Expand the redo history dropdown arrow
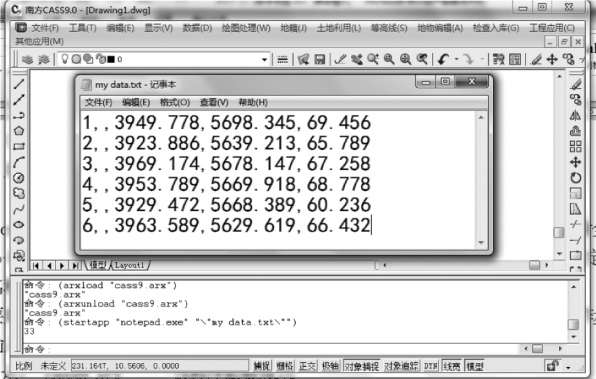Viewport: 596px width, 379px height. [482, 59]
